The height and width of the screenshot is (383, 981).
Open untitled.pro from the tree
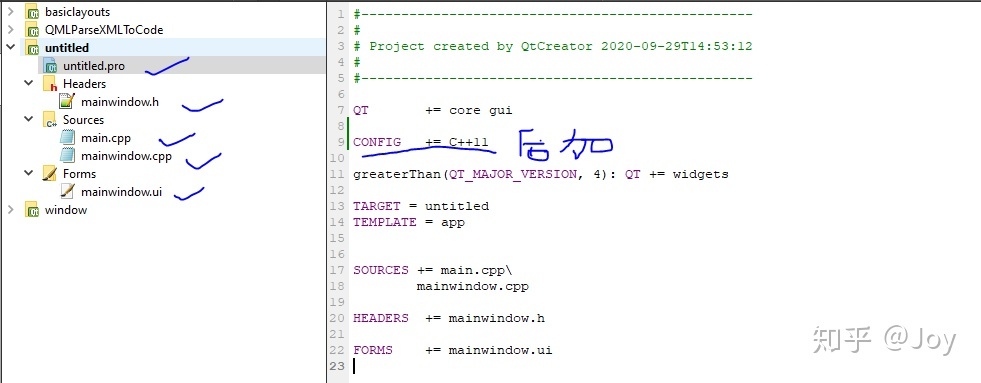94,66
